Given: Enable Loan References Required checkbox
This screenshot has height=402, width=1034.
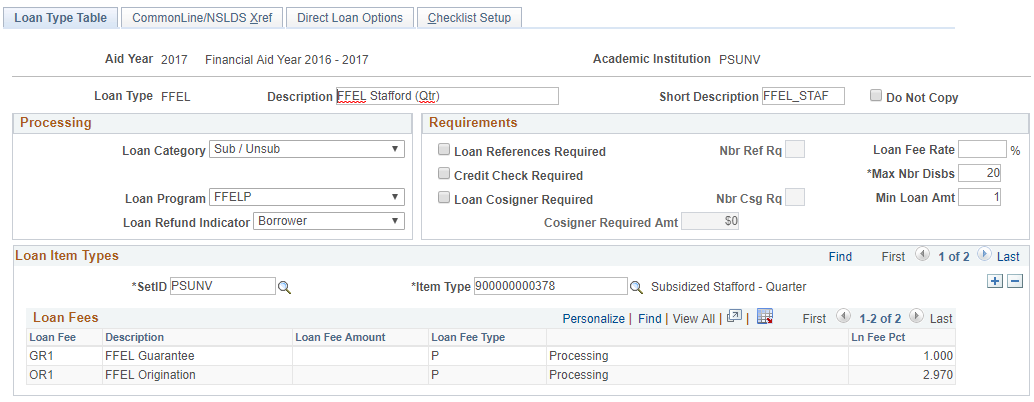Looking at the screenshot, I should [444, 151].
